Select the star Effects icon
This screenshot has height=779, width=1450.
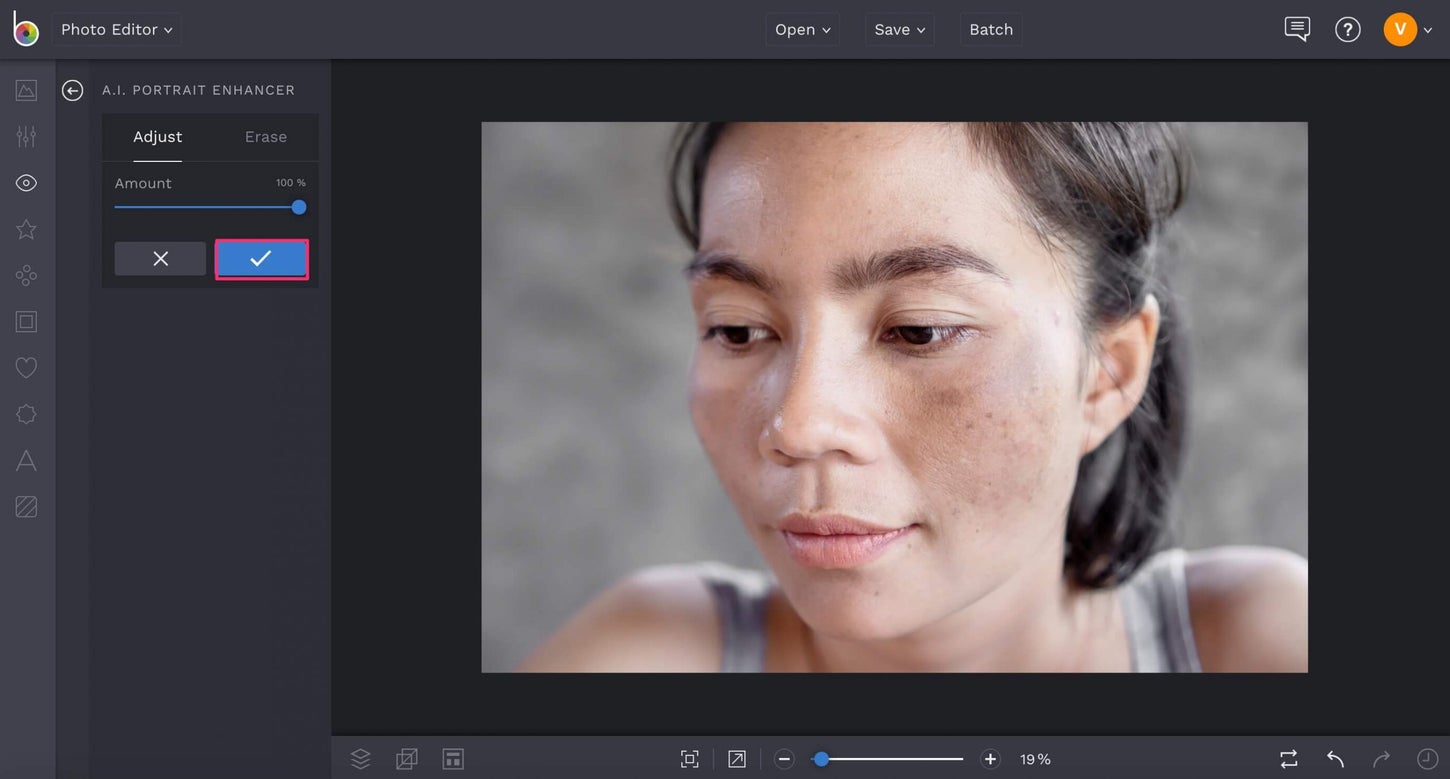tap(26, 227)
